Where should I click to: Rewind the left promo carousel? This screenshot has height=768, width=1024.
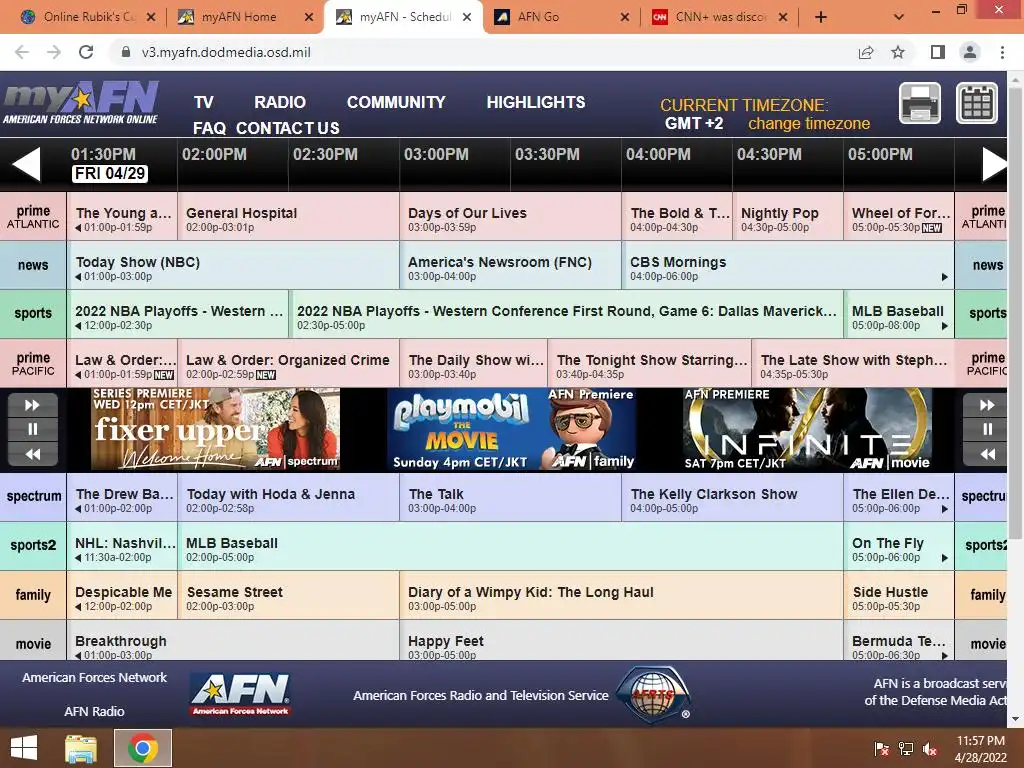(33, 454)
